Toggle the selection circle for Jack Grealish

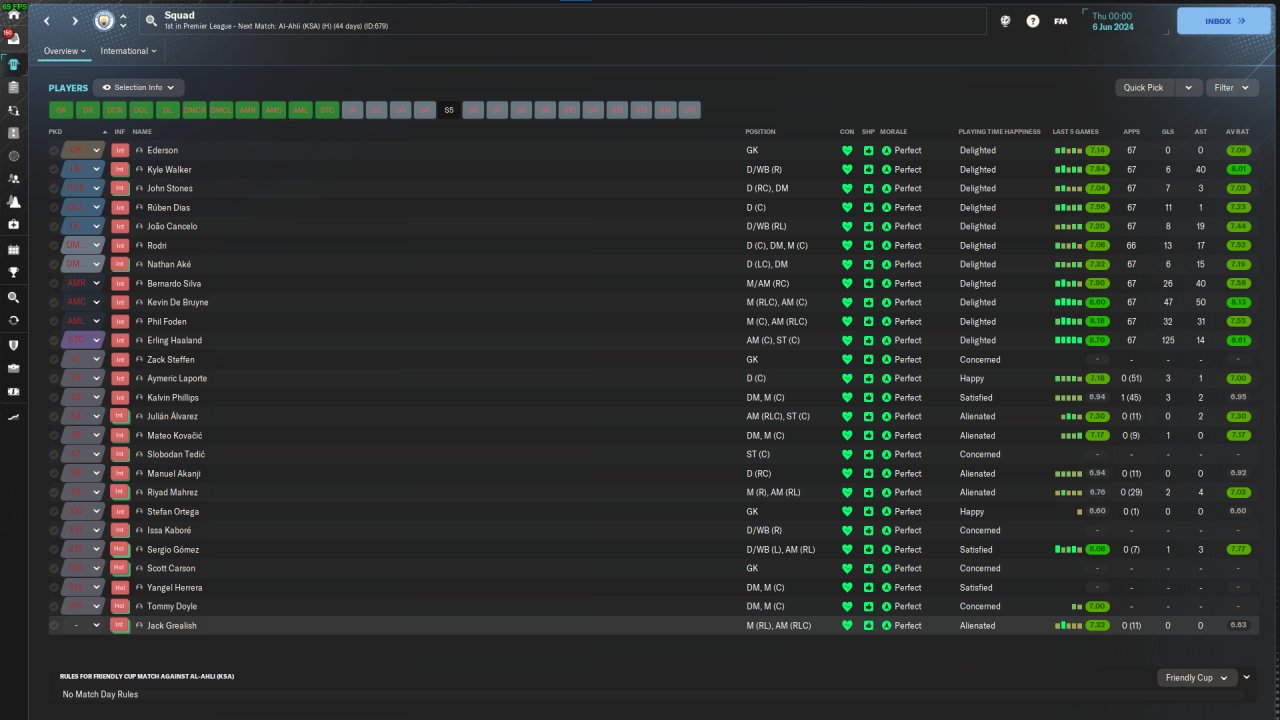click(x=53, y=625)
